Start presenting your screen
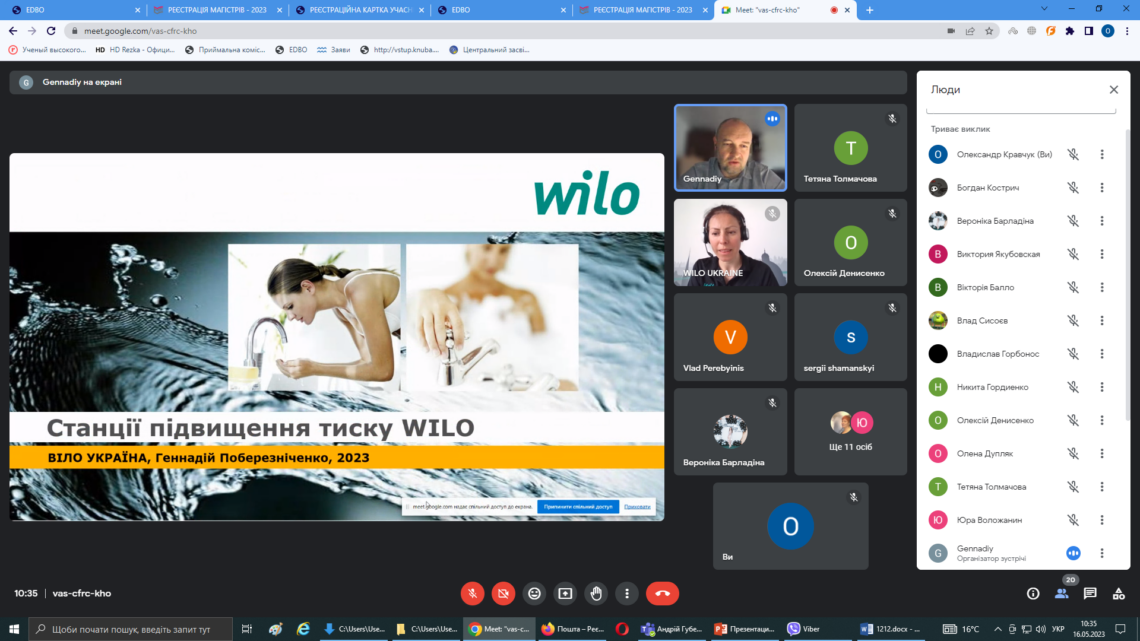 coord(565,594)
